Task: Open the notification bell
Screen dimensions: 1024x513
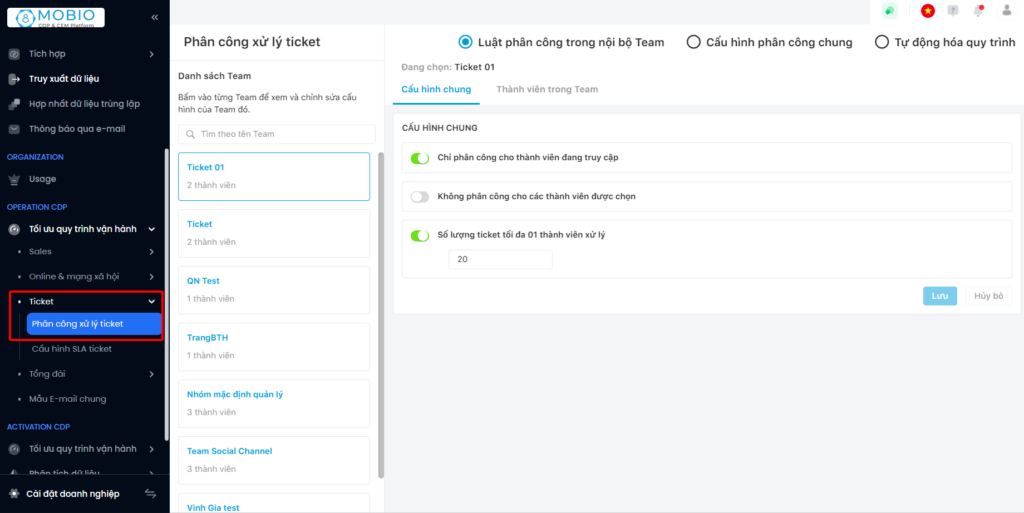Action: pos(979,11)
